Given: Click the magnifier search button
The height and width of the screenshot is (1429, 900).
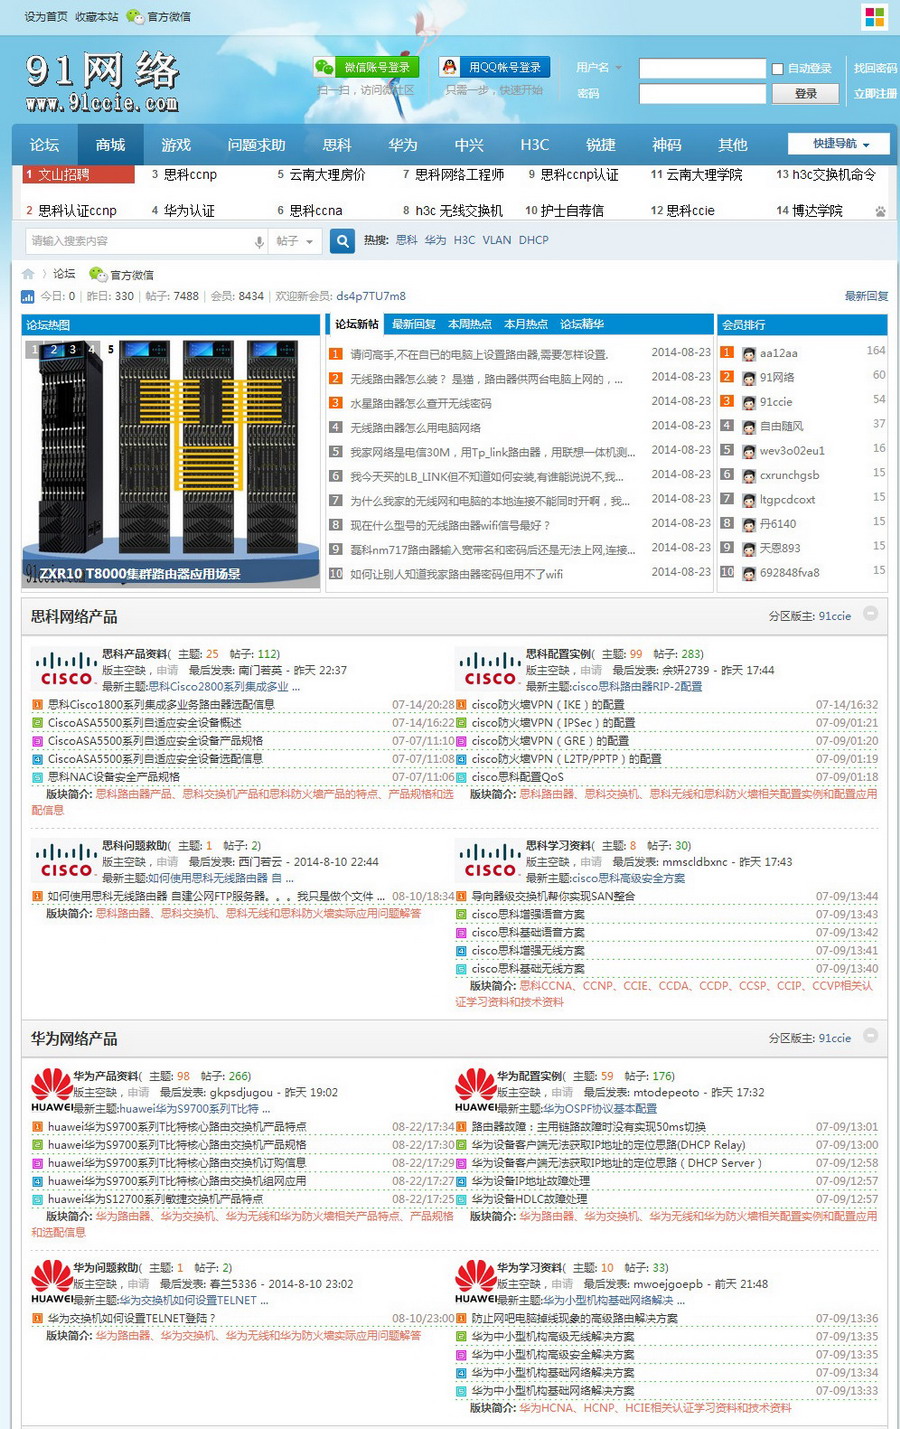Looking at the screenshot, I should point(342,241).
